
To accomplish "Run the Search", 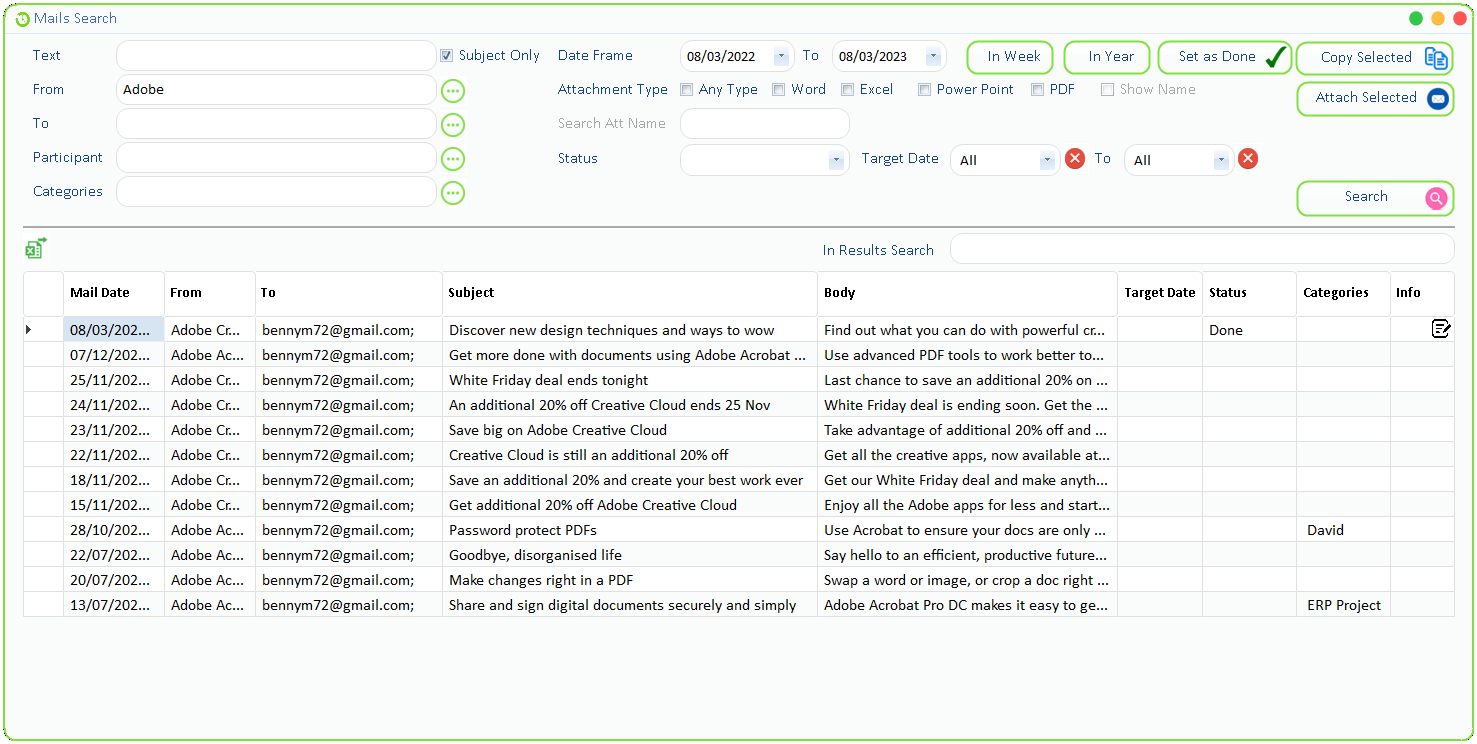I will (1375, 197).
